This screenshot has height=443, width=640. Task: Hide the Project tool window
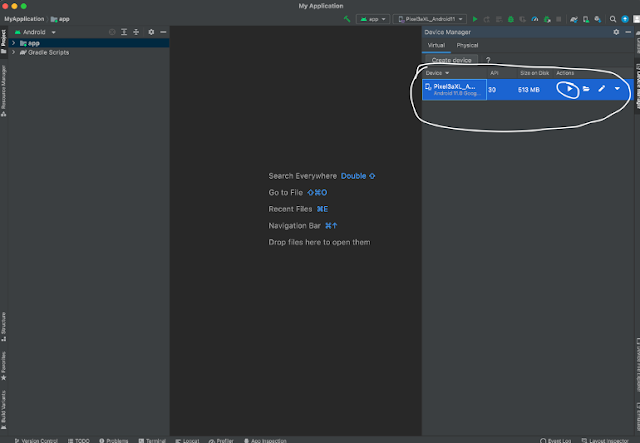(x=163, y=32)
